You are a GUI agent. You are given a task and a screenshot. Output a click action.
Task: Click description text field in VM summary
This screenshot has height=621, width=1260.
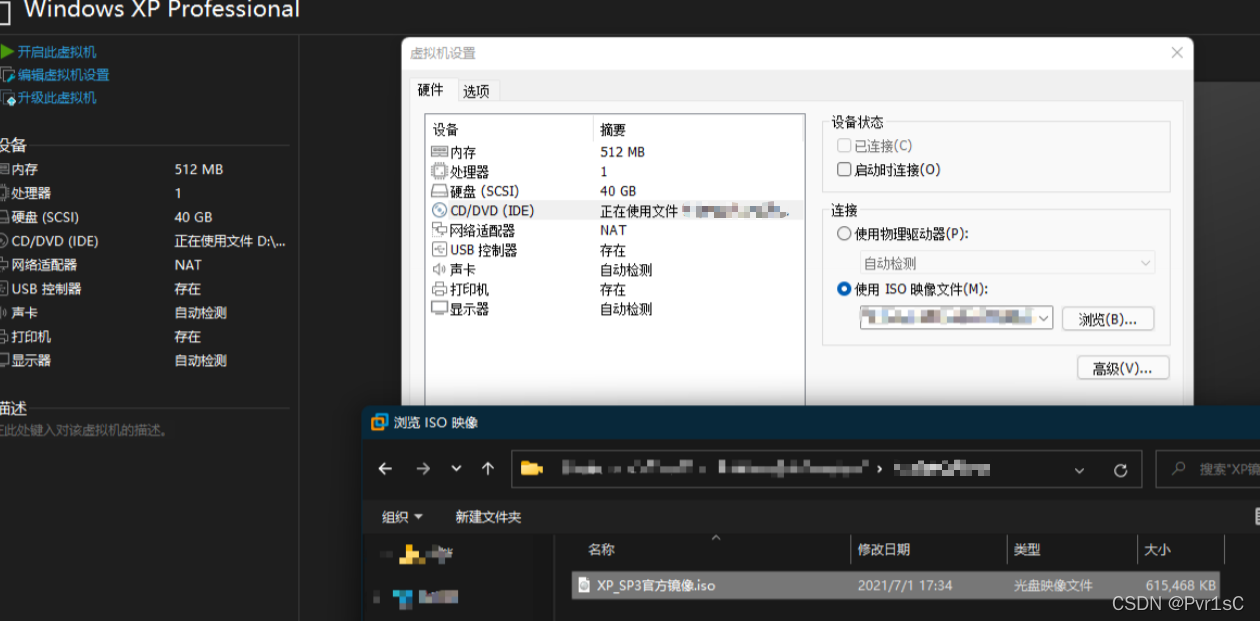tap(84, 431)
